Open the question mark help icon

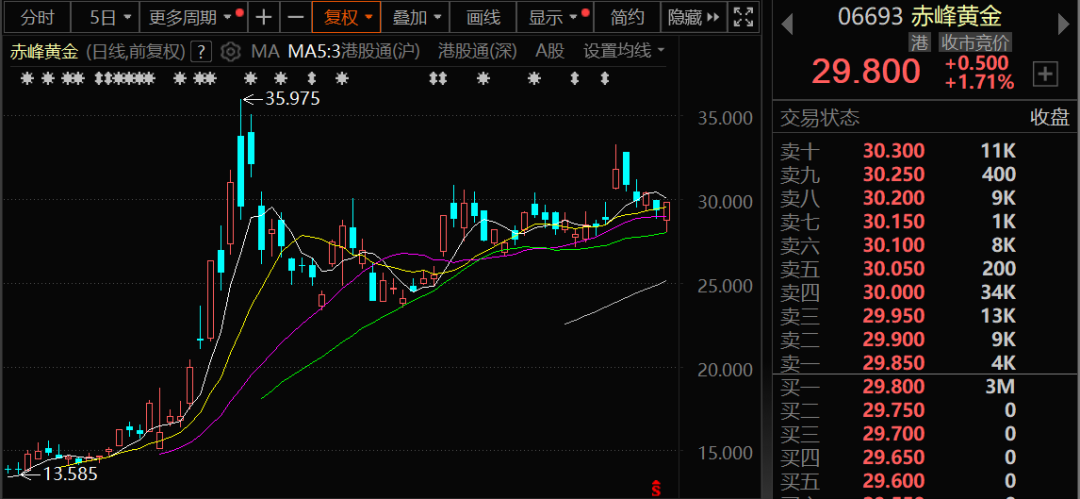[200, 51]
